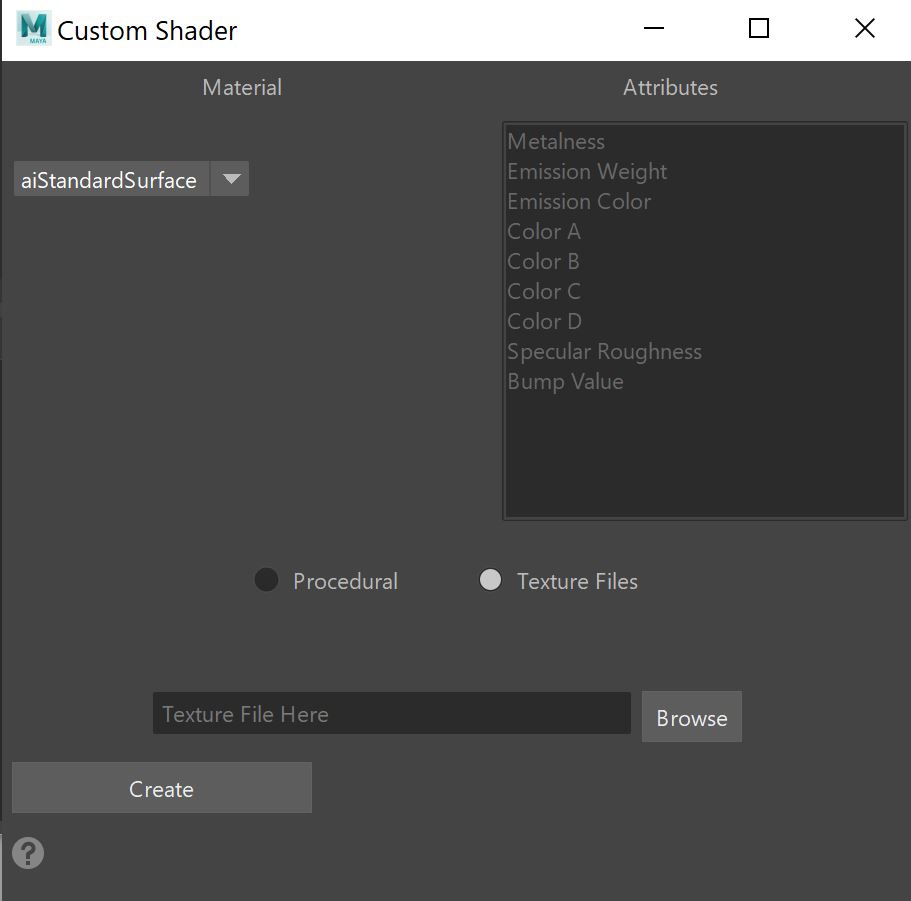Minimize the Custom Shader window
This screenshot has height=901, width=911.
click(654, 29)
